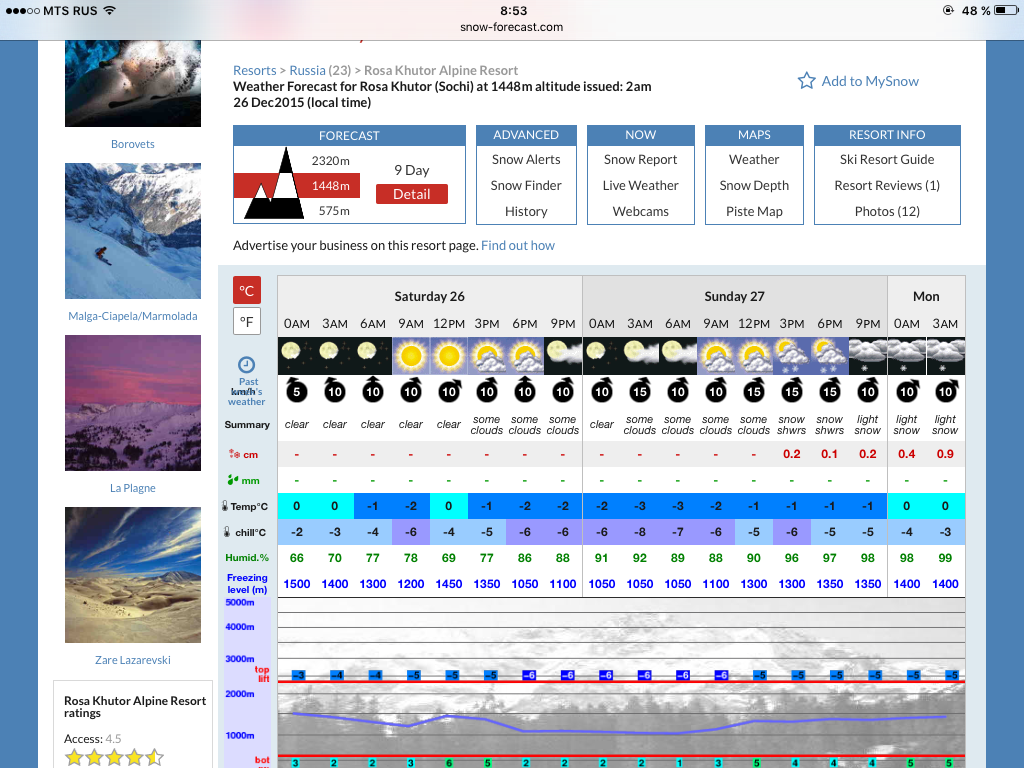Click the sunny icon for Saturday 12PM
1024x768 pixels.
coord(449,356)
